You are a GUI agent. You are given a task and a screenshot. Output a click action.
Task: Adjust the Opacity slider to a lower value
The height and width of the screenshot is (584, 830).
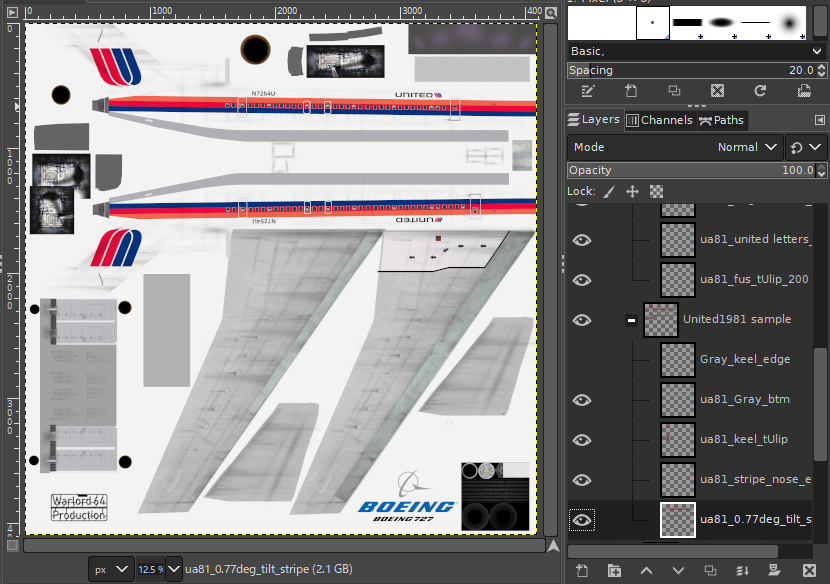click(x=650, y=169)
